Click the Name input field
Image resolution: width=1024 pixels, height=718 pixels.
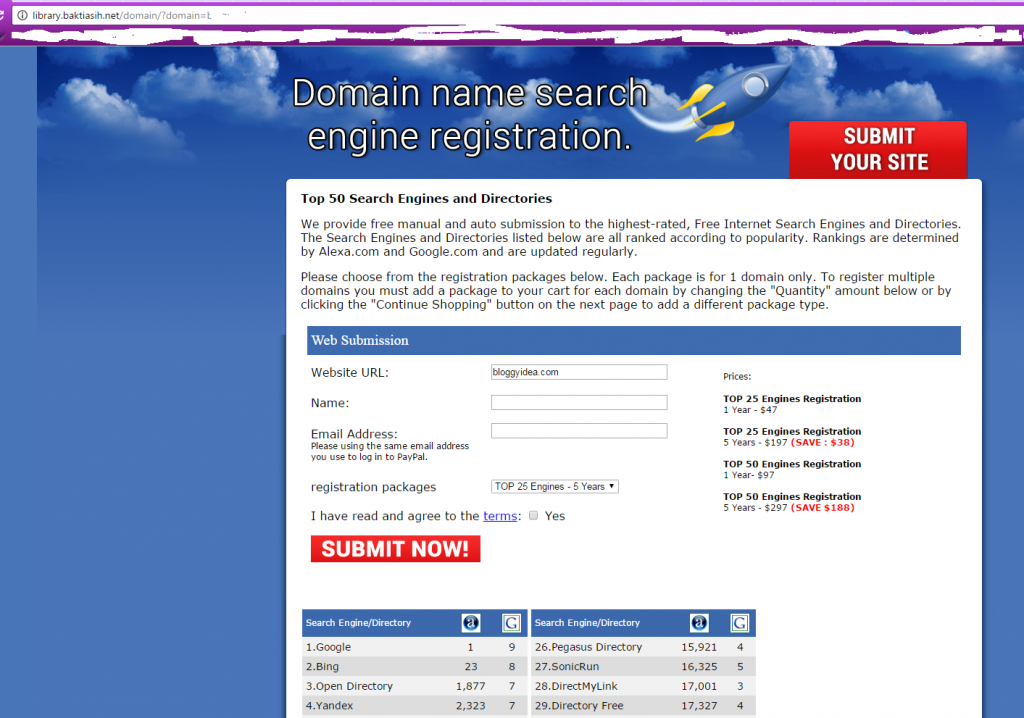coord(579,402)
